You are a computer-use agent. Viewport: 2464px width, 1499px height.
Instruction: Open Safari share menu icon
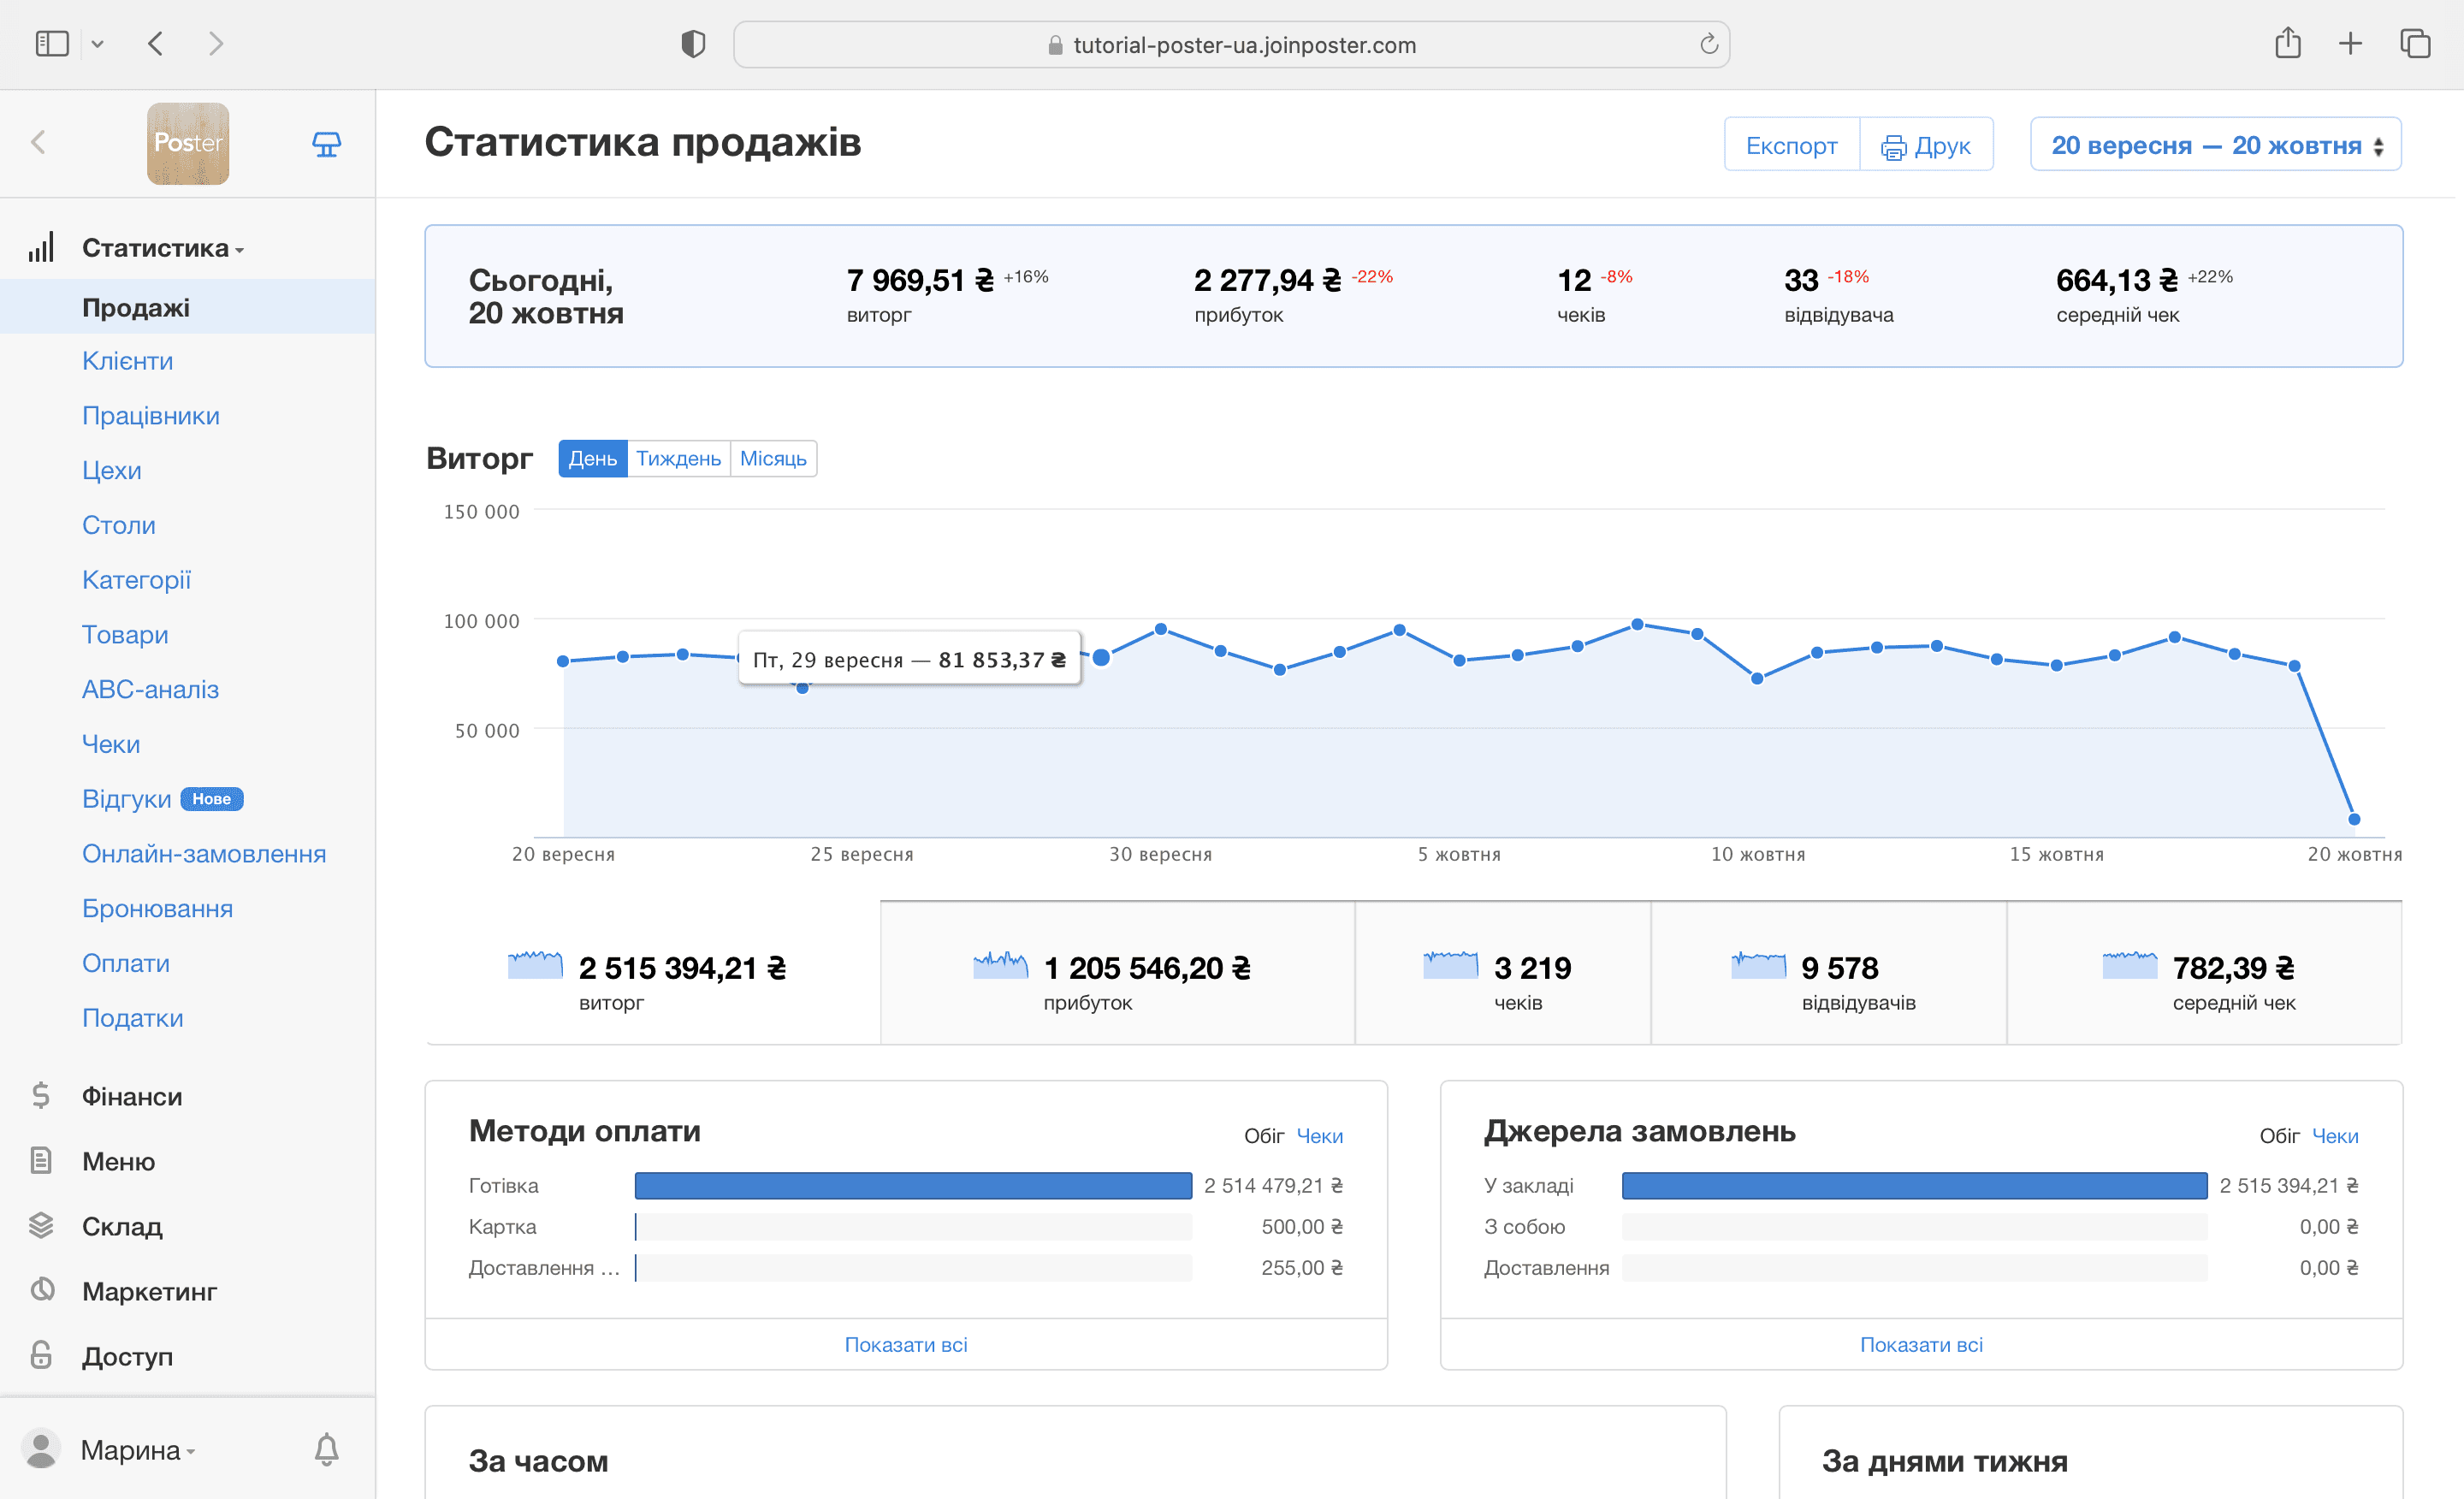pos(2288,43)
